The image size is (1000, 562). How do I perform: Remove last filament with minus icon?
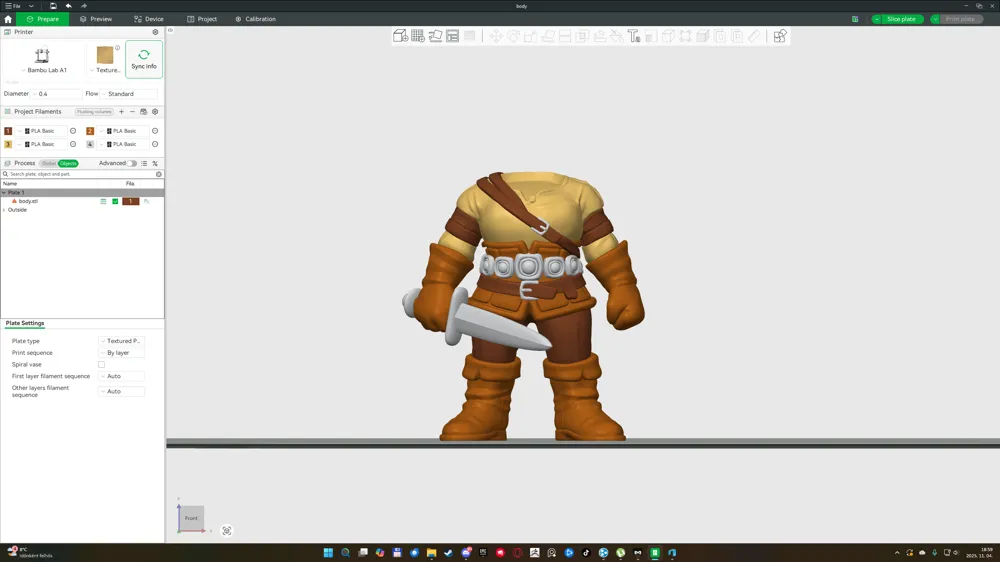[x=132, y=112]
